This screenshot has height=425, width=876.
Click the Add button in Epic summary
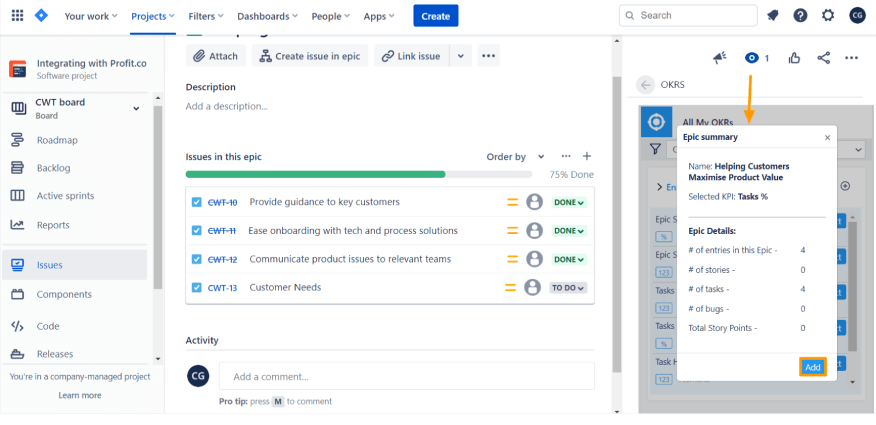[x=813, y=367]
